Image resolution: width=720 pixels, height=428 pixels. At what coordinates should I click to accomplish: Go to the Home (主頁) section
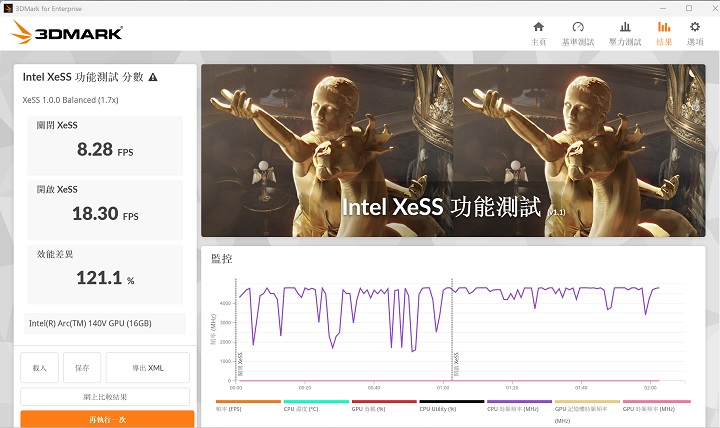(539, 34)
